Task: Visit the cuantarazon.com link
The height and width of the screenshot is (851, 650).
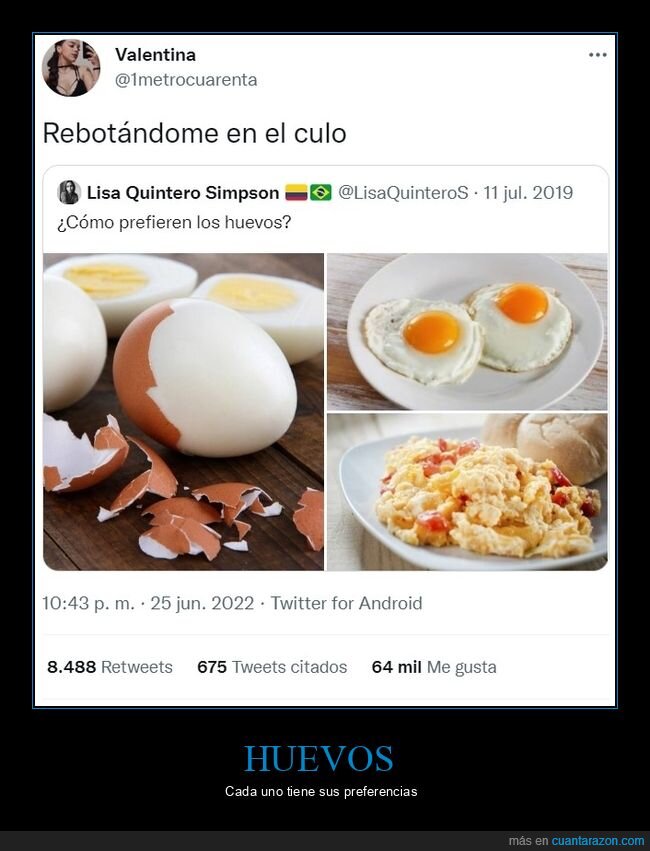Action: tap(598, 840)
